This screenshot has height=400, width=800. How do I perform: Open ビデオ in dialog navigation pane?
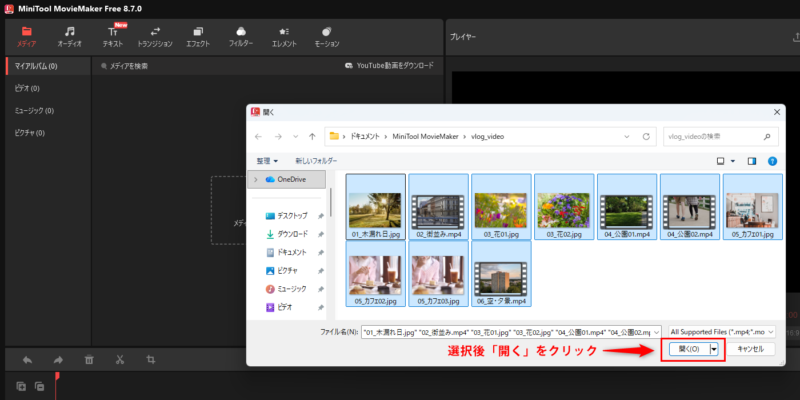[286, 307]
